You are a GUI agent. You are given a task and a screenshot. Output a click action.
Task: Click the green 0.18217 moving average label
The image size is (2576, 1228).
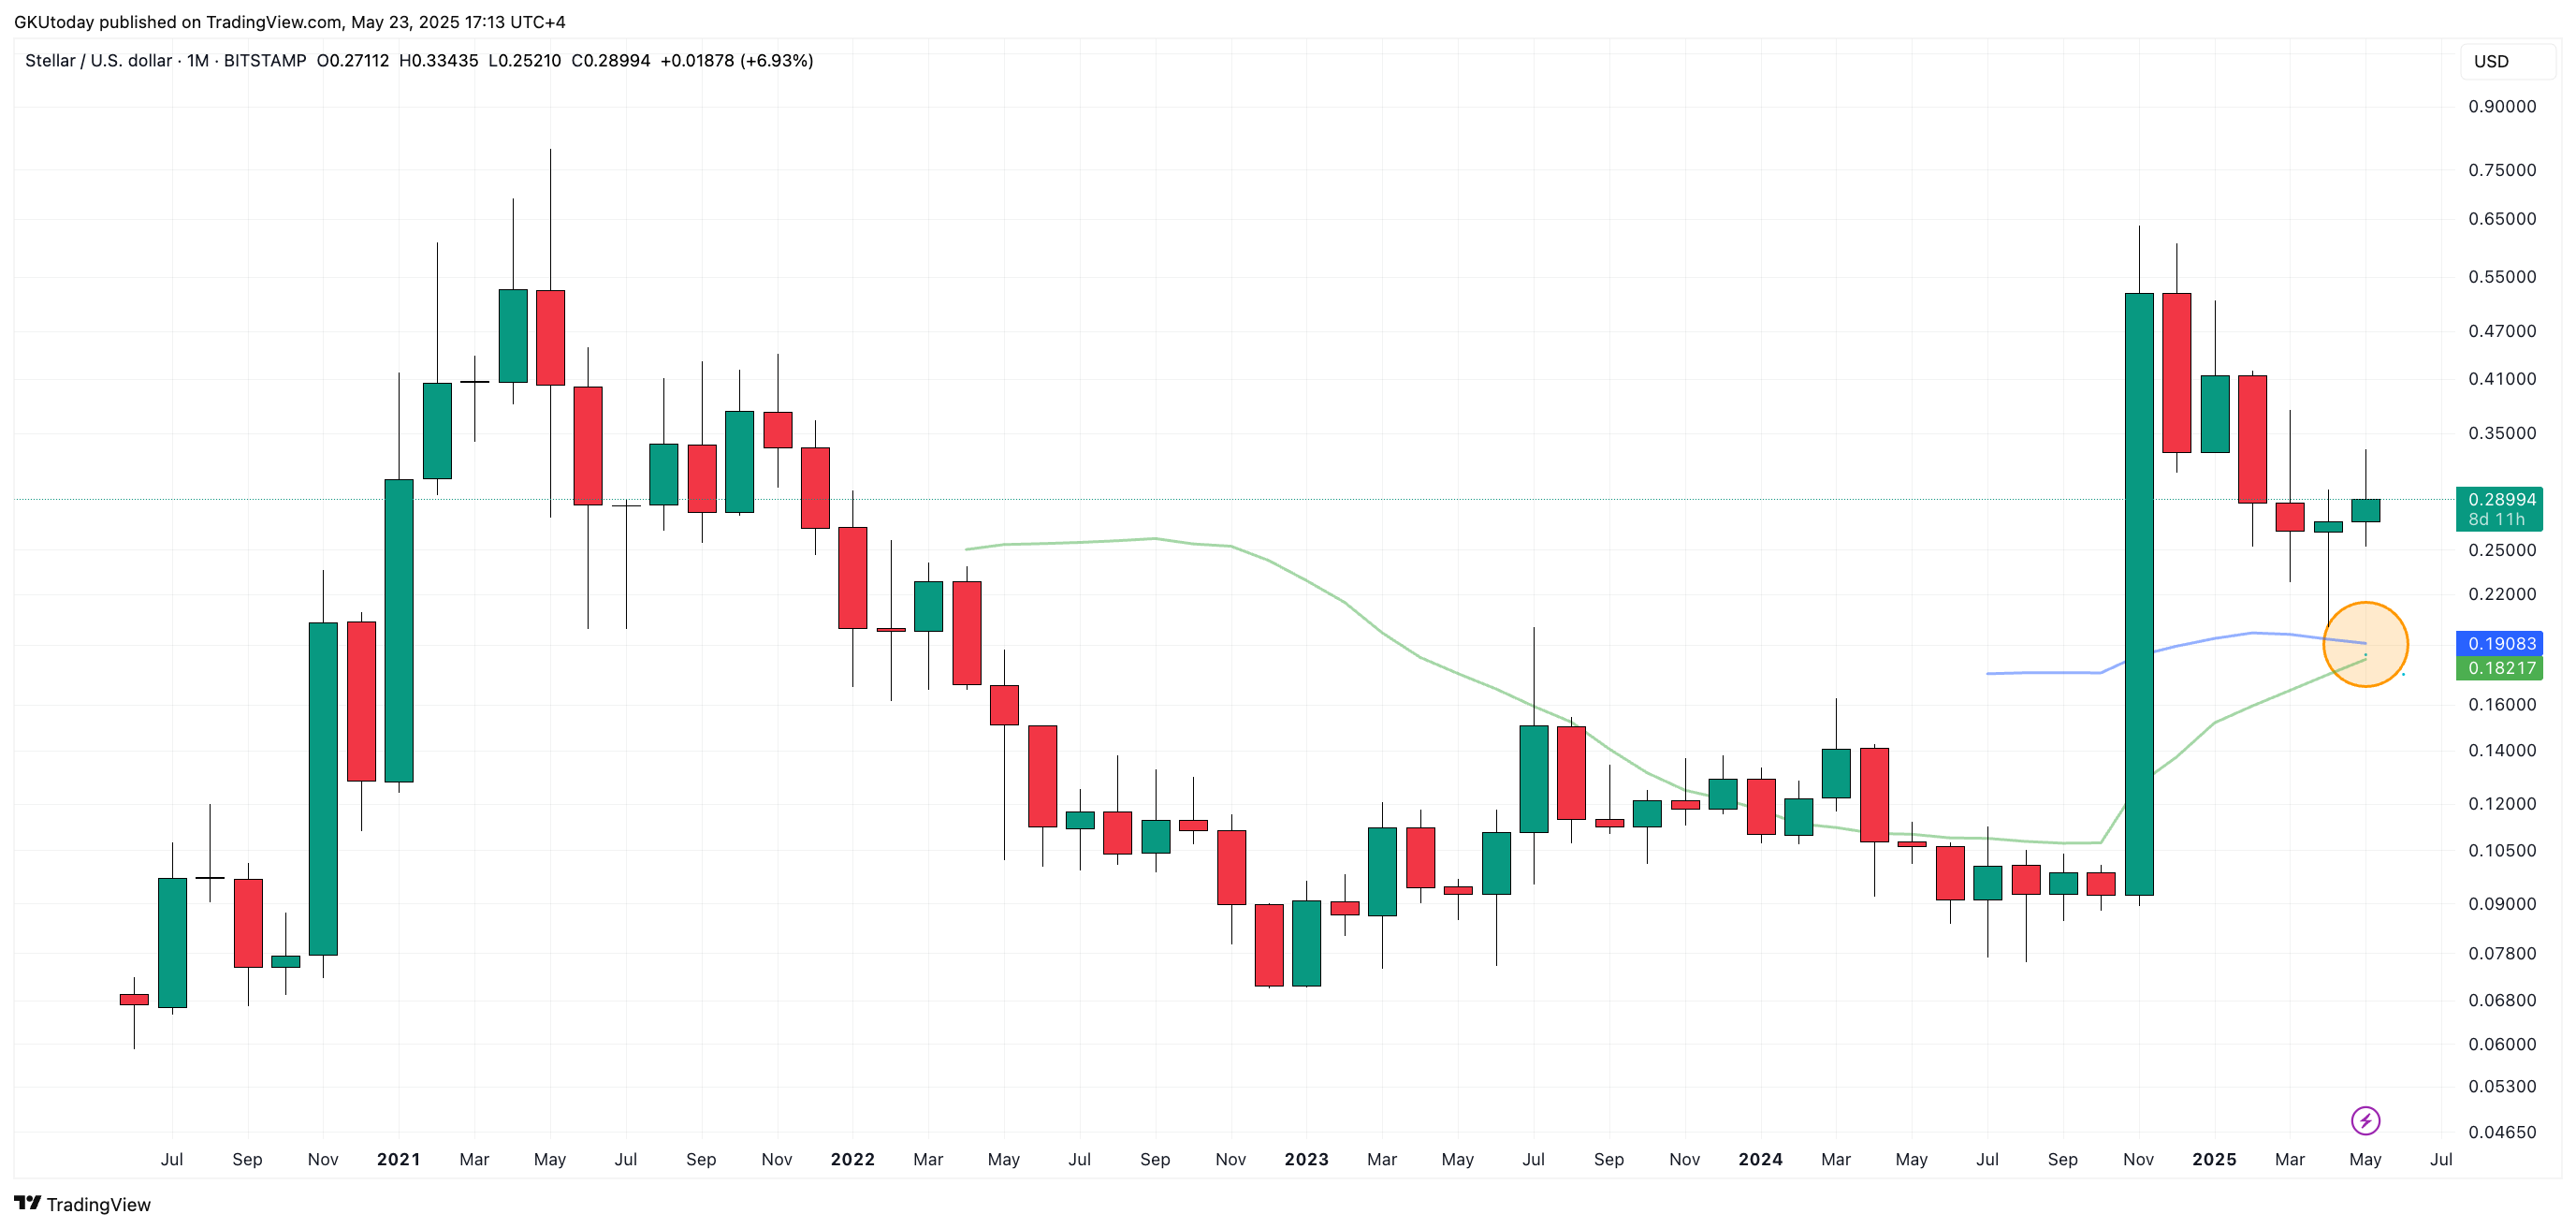2500,668
